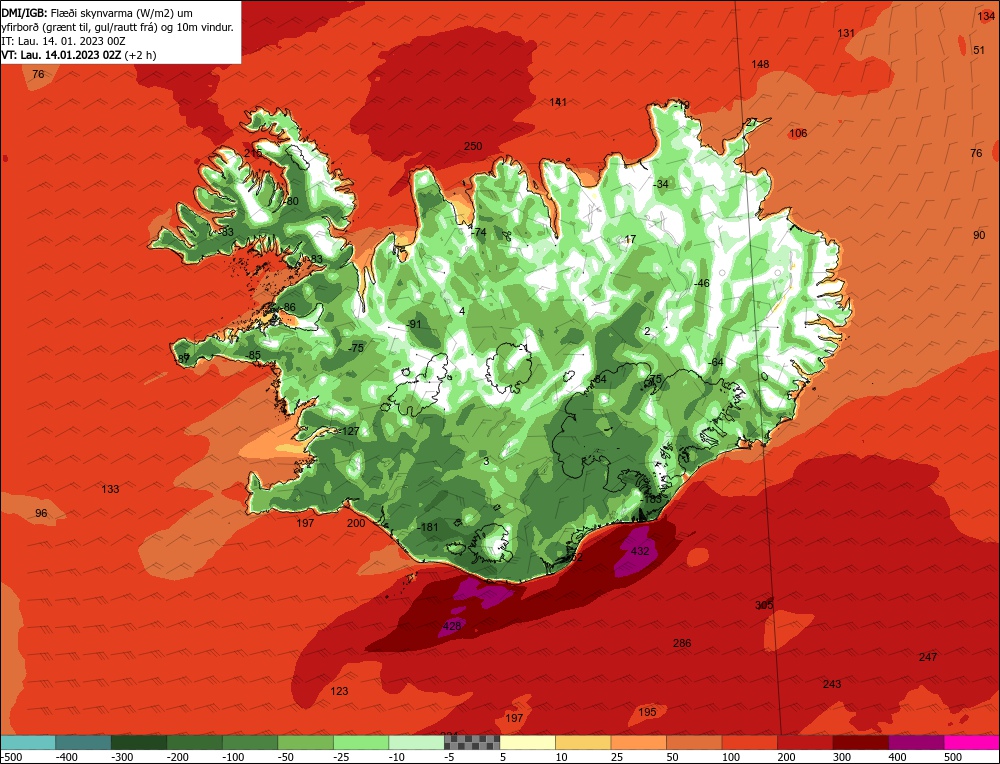Click the "DMI/IGB:" title text
Image resolution: width=1000 pixels, height=764 pixels.
(24, 13)
